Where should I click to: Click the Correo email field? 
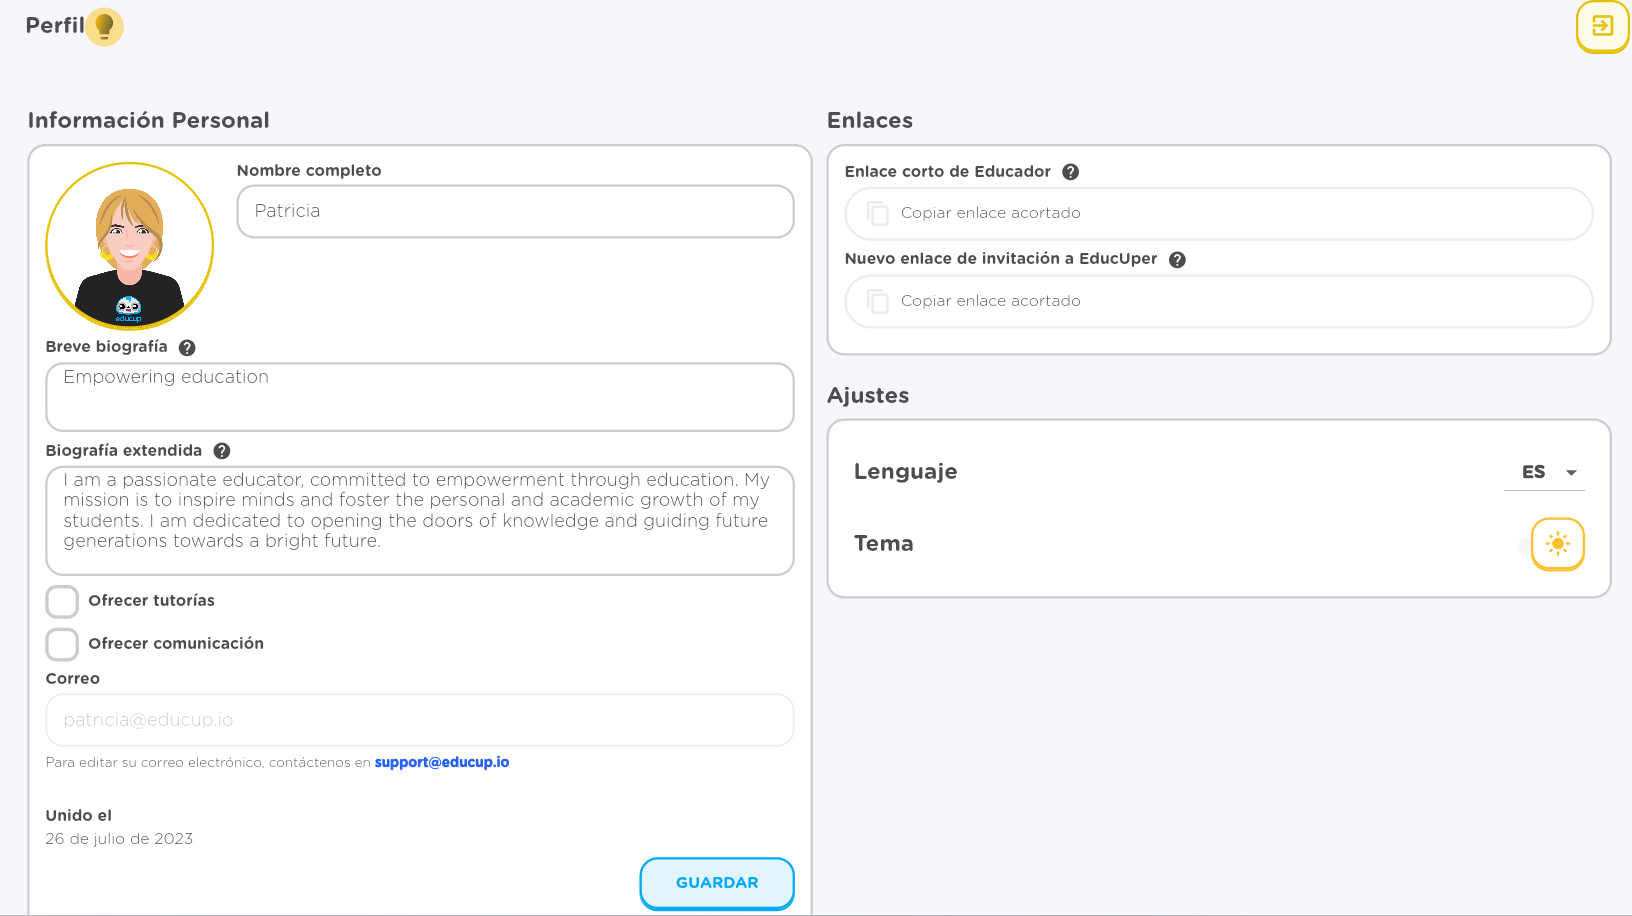click(420, 720)
